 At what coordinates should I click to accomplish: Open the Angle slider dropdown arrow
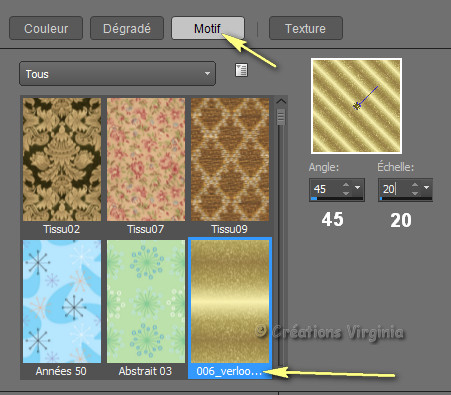(358, 188)
